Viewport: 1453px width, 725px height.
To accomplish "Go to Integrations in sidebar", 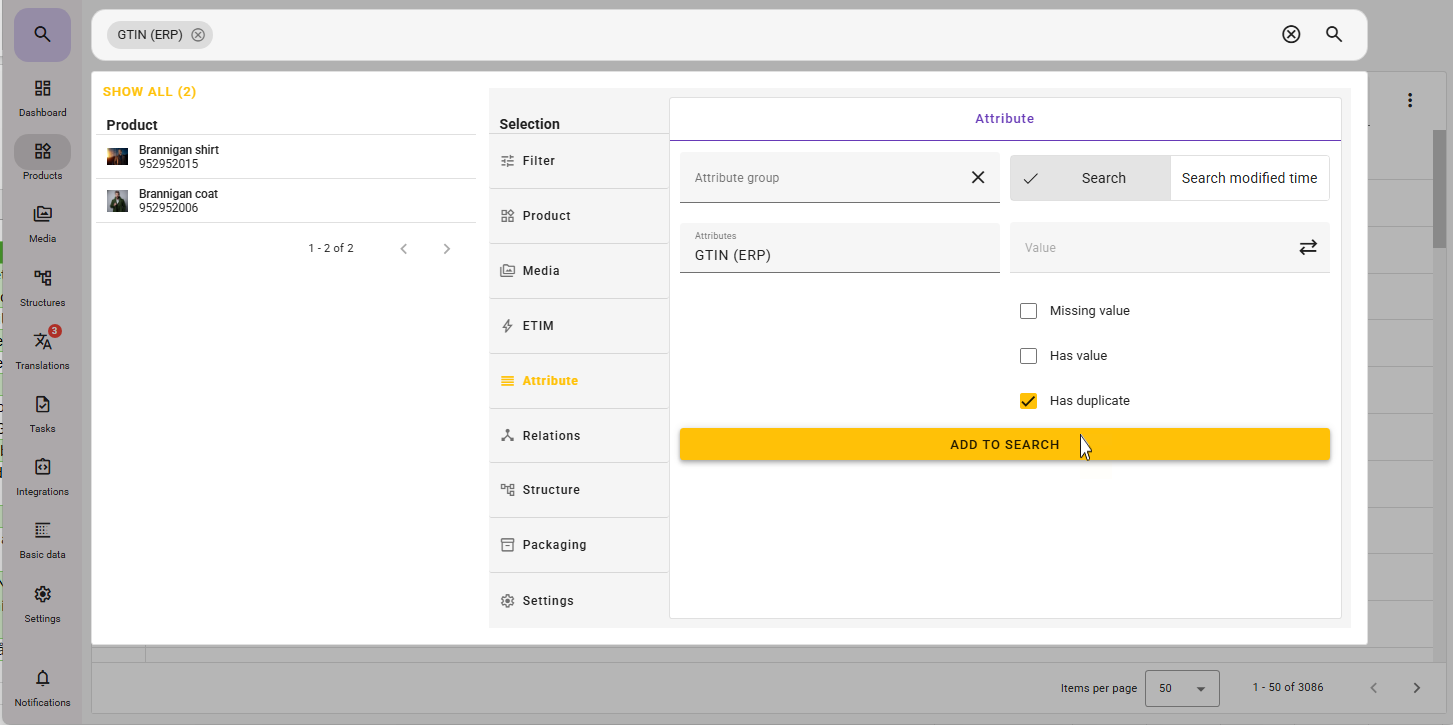I will [x=42, y=474].
